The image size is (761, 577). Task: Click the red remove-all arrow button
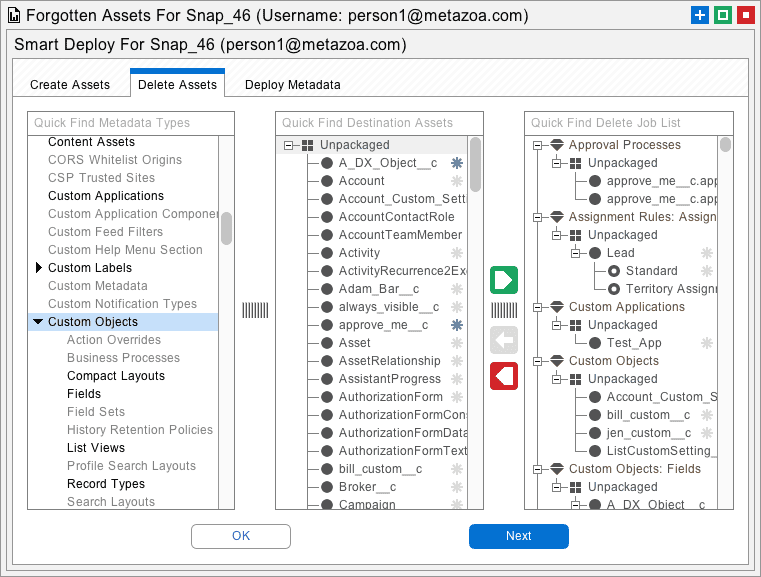(x=504, y=376)
